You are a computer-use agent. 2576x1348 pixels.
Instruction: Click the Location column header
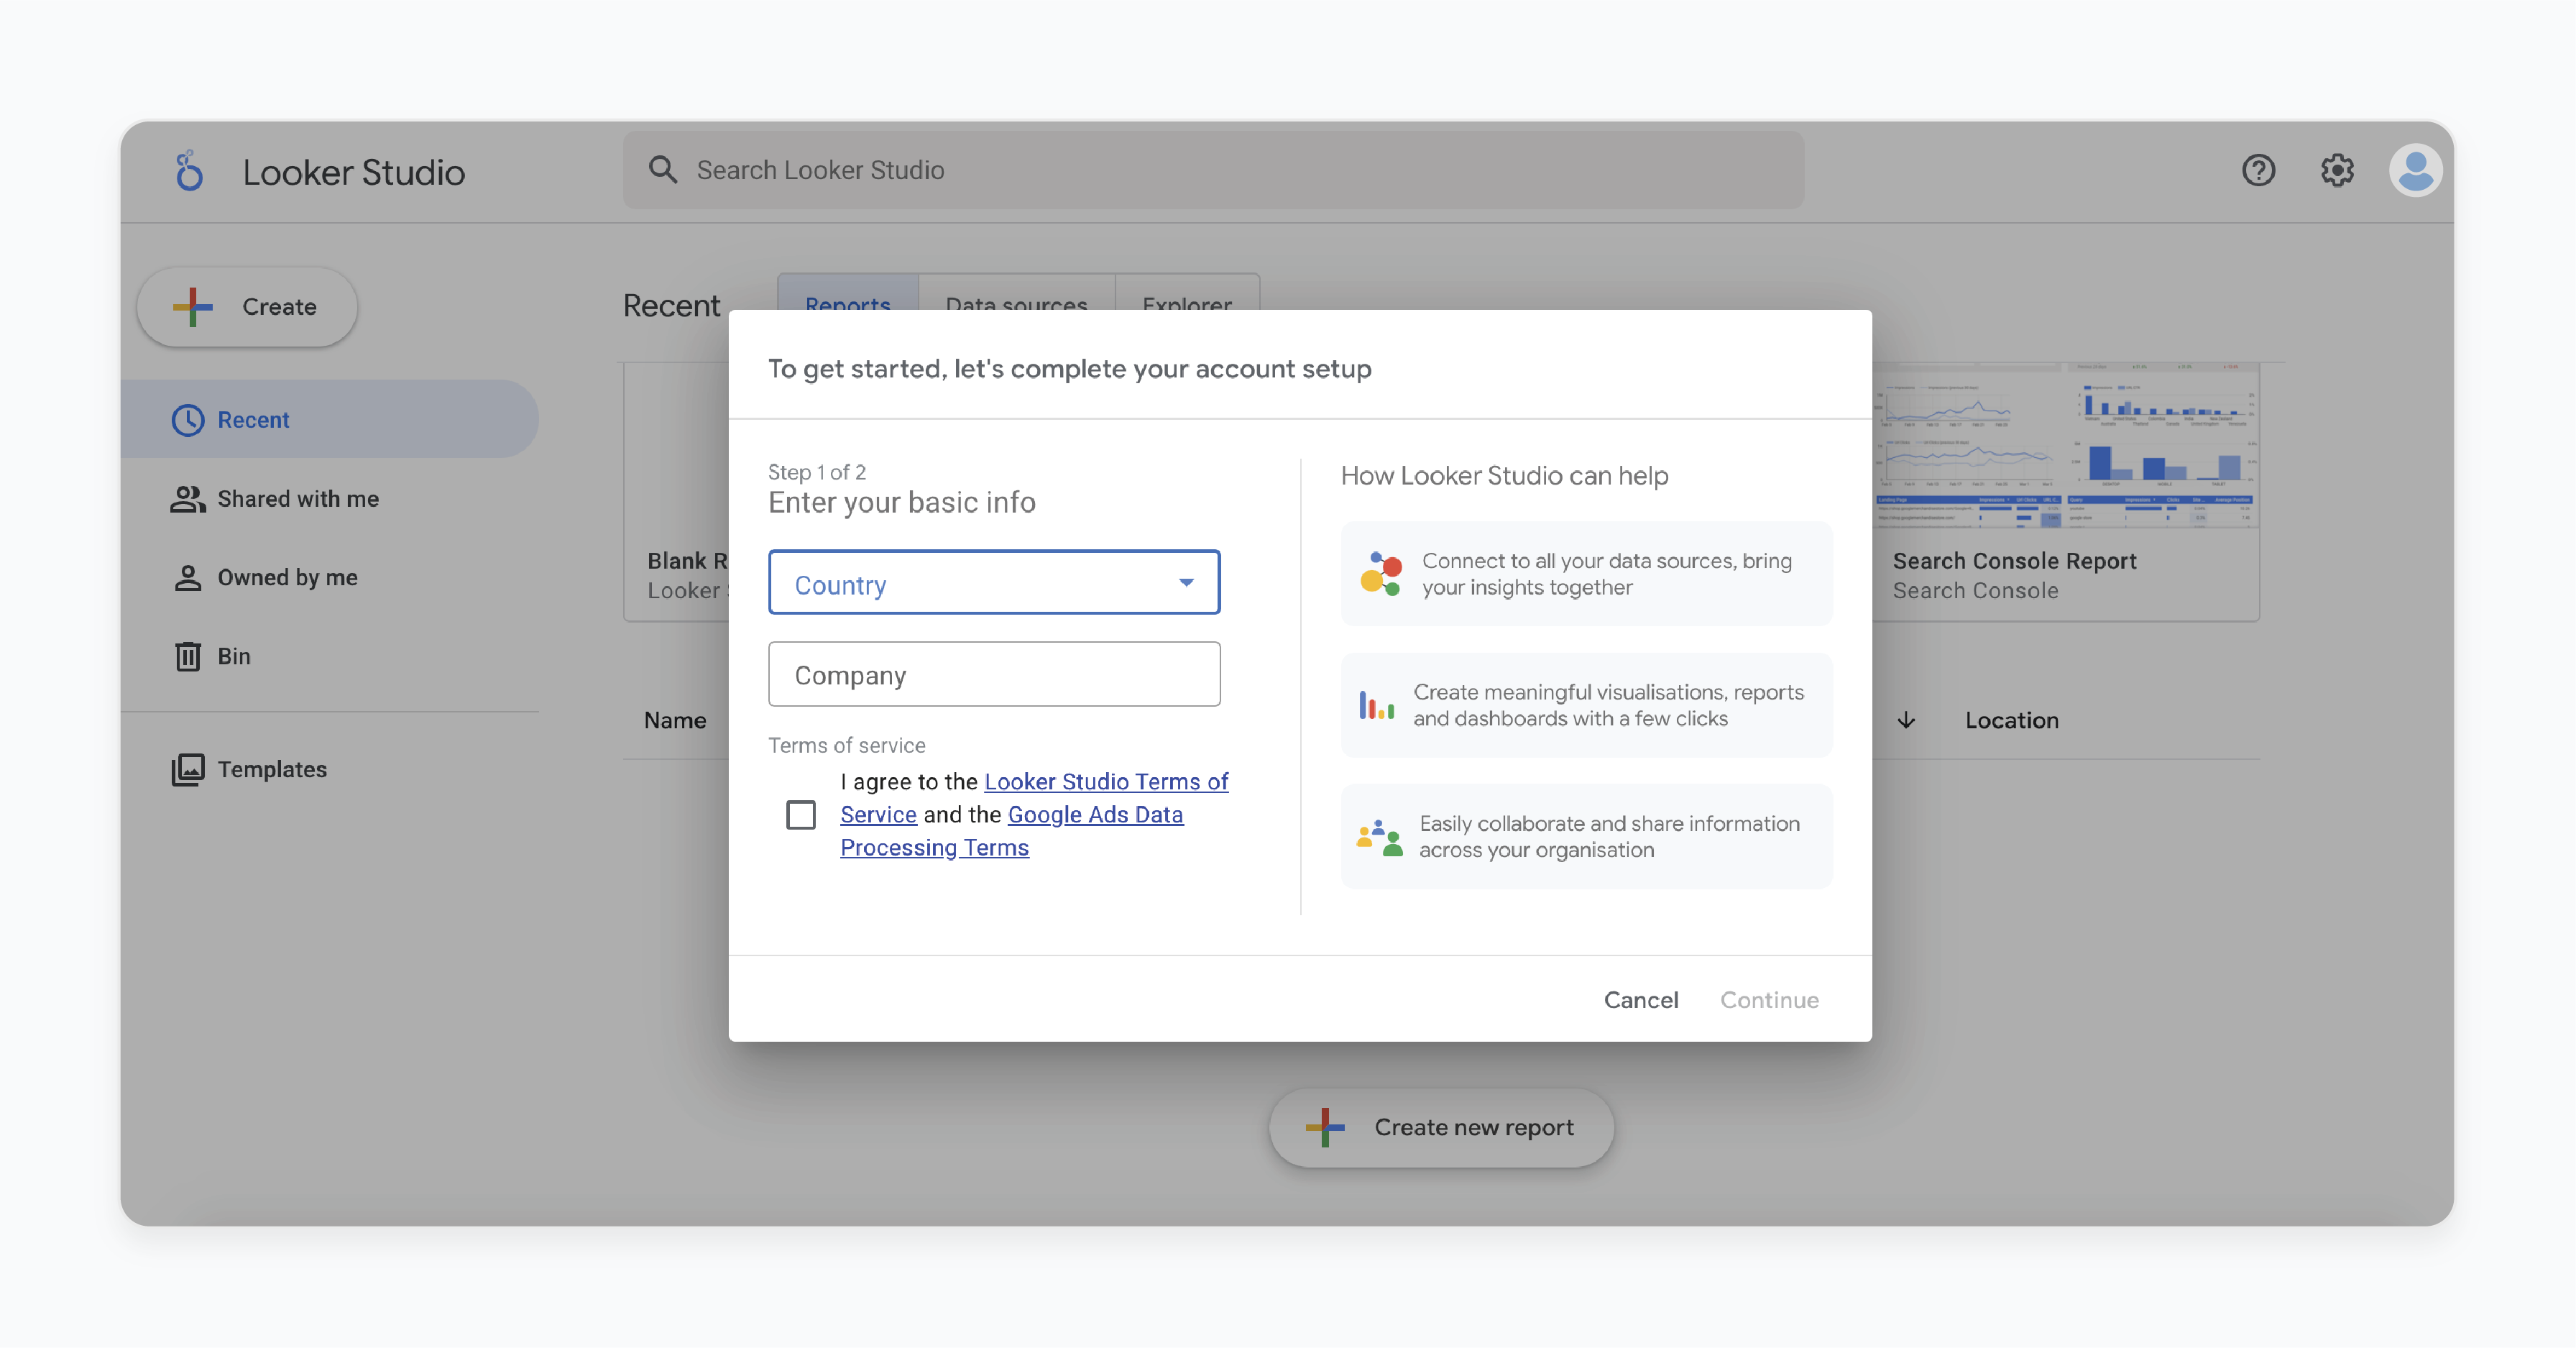pos(2011,720)
